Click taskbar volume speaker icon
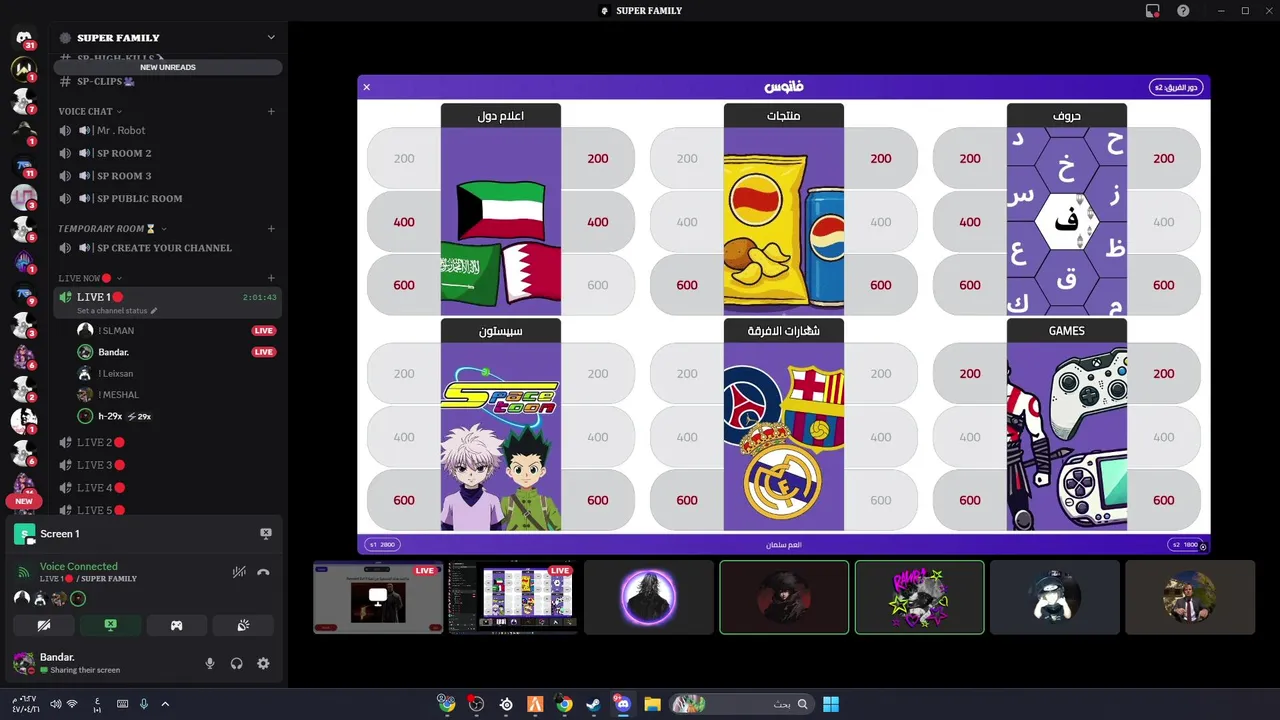Screen dimensions: 1280x720 coord(55,704)
